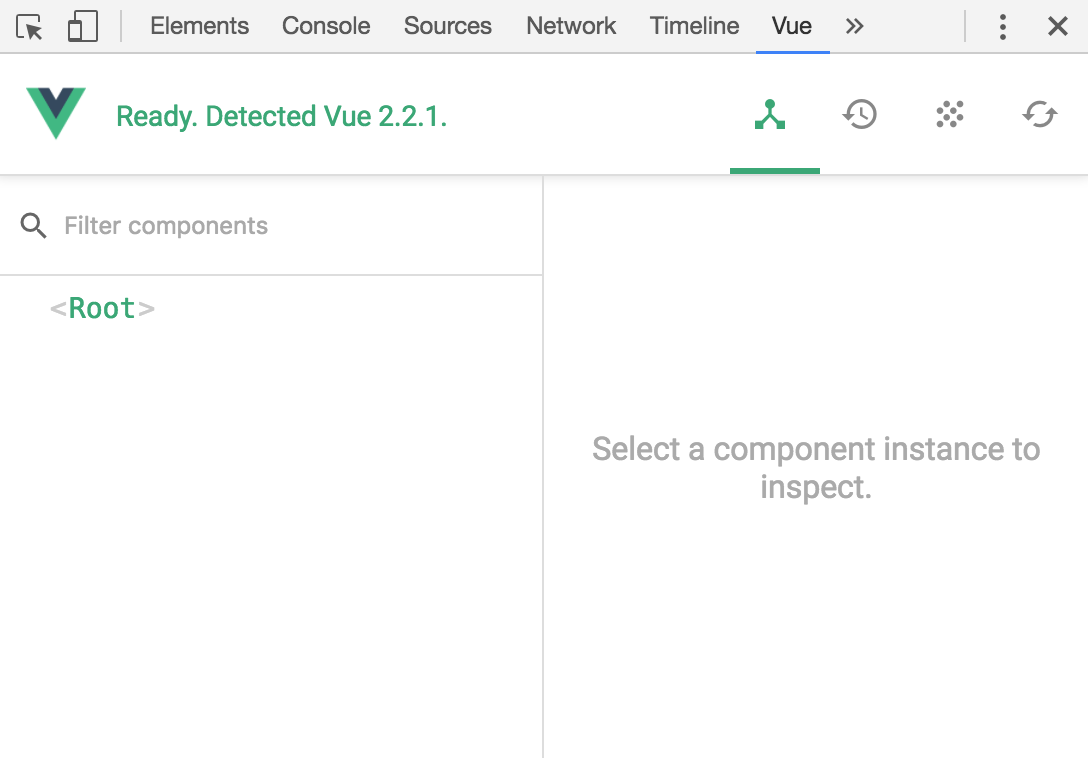
Task: Open the DevTools three-dot menu
Action: (1003, 27)
